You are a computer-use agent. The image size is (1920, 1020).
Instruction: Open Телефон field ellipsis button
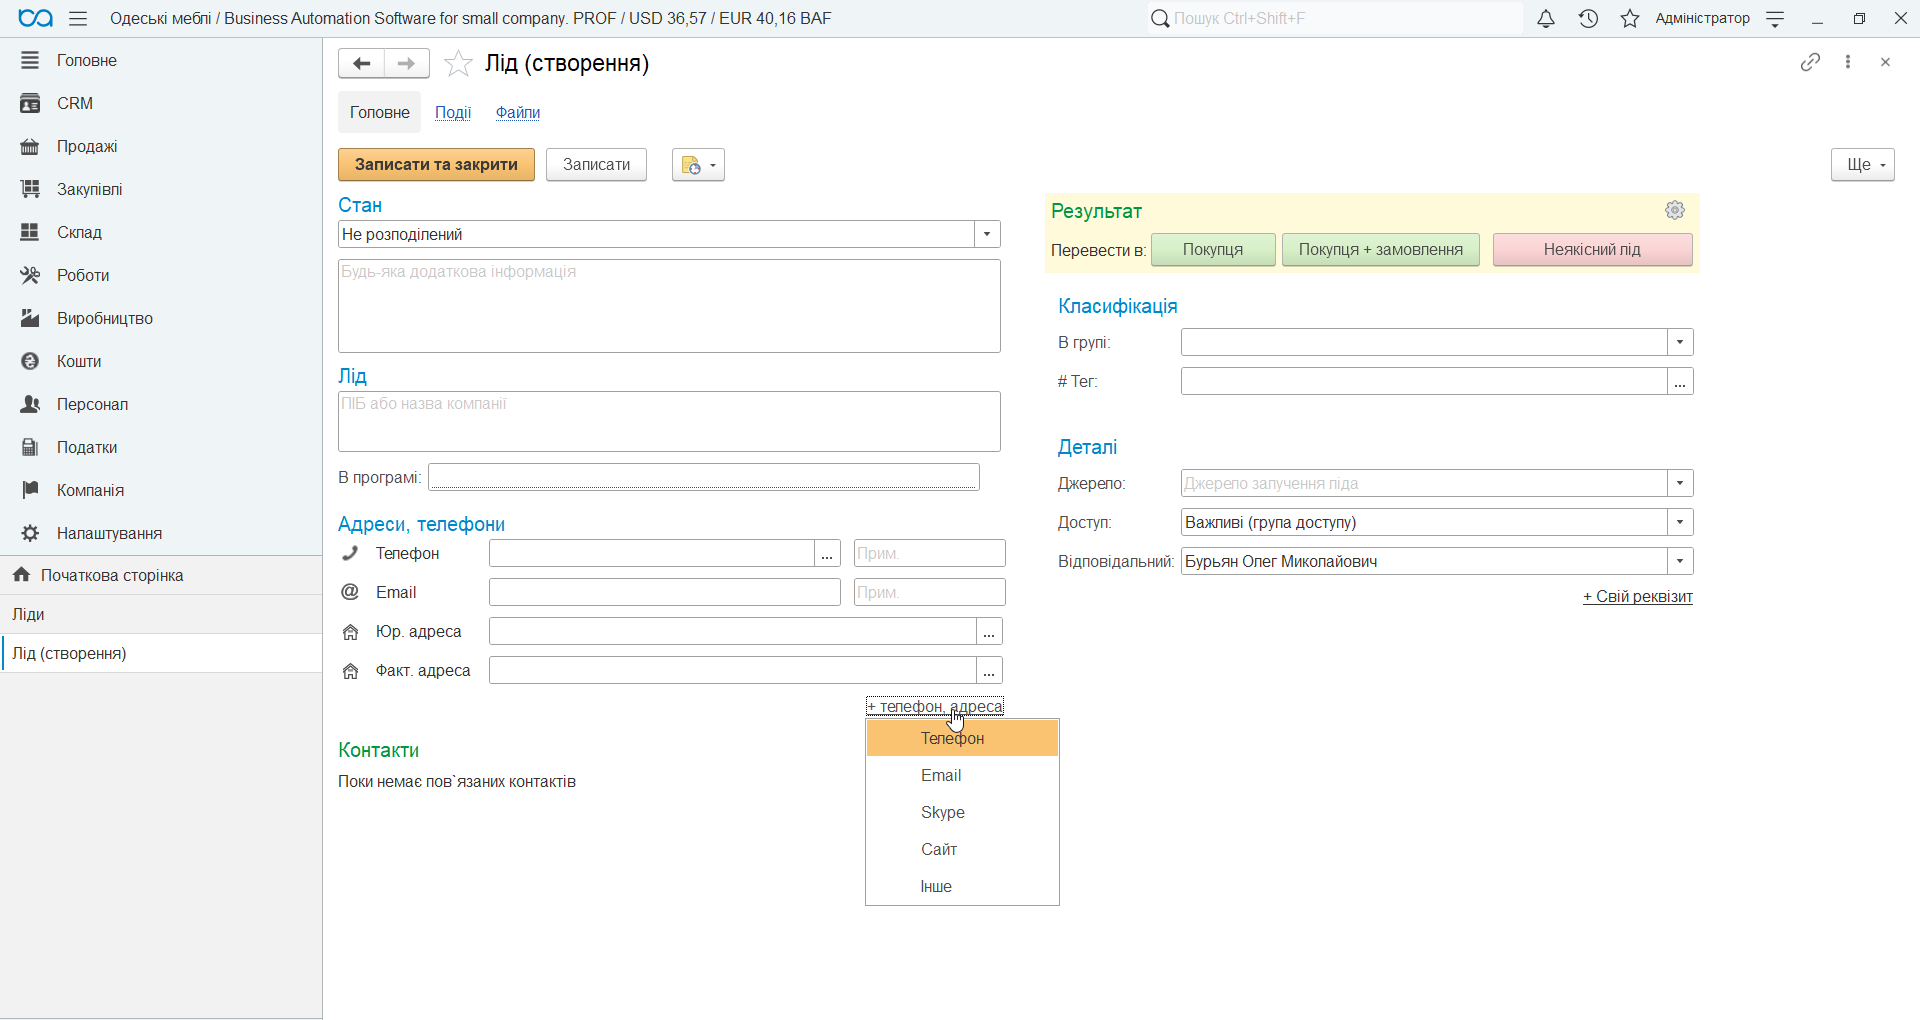[x=827, y=553]
